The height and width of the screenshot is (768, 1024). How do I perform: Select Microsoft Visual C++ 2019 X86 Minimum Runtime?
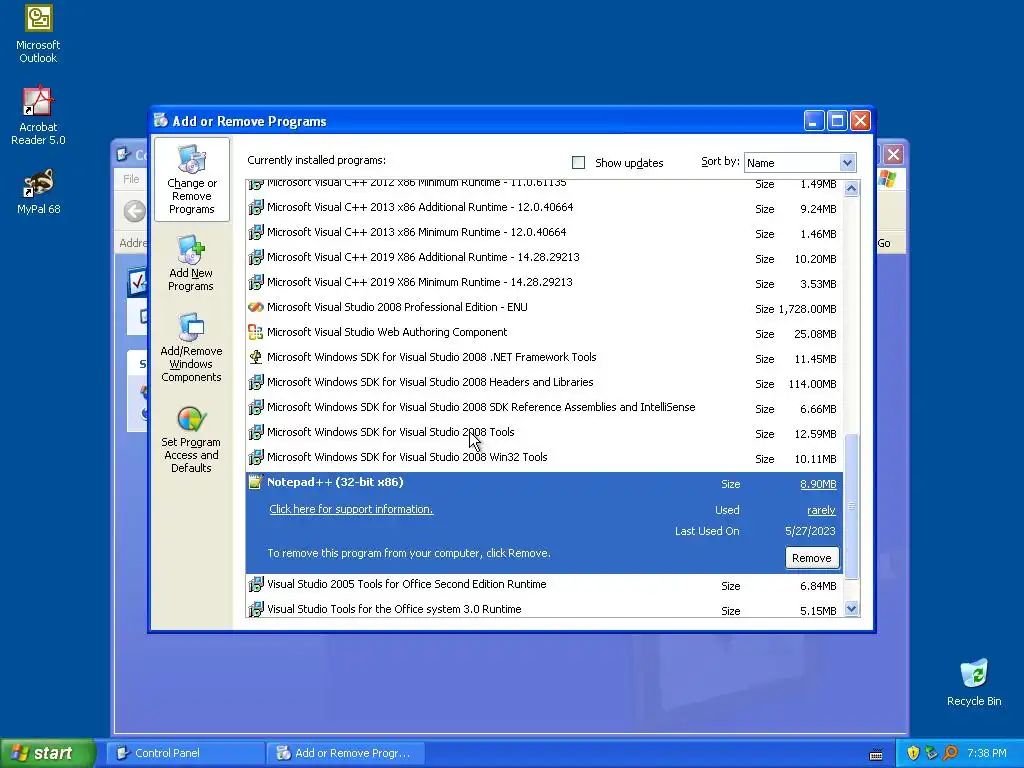coord(544,282)
